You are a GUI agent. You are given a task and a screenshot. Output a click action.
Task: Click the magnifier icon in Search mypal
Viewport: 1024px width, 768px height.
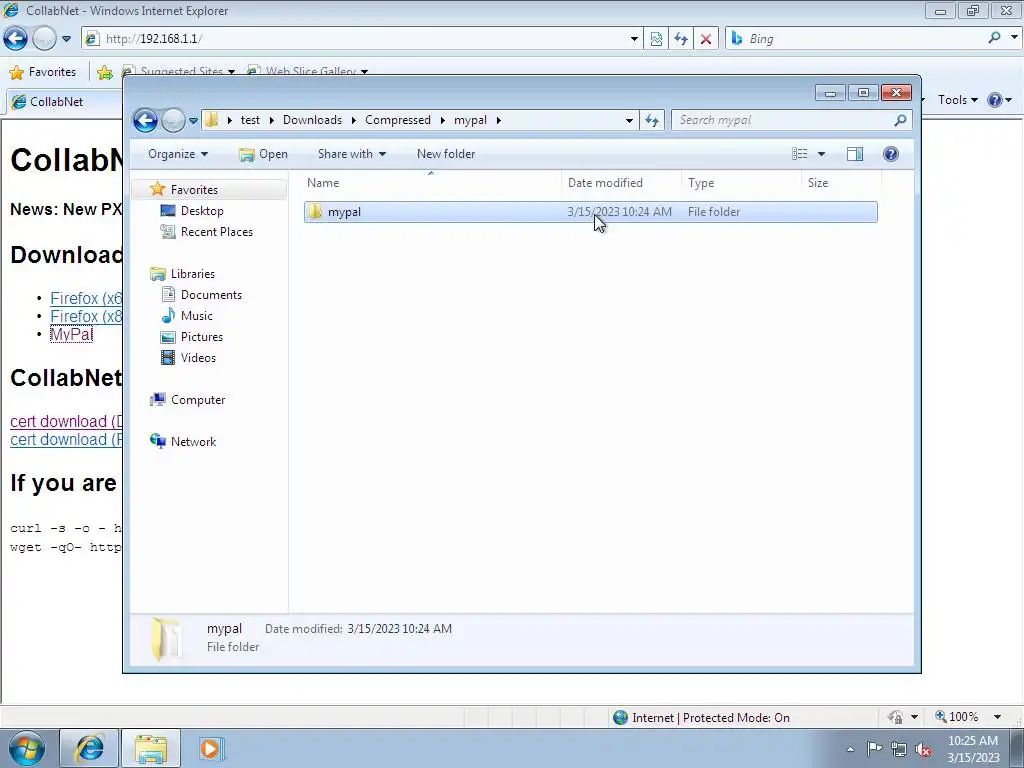(x=901, y=120)
